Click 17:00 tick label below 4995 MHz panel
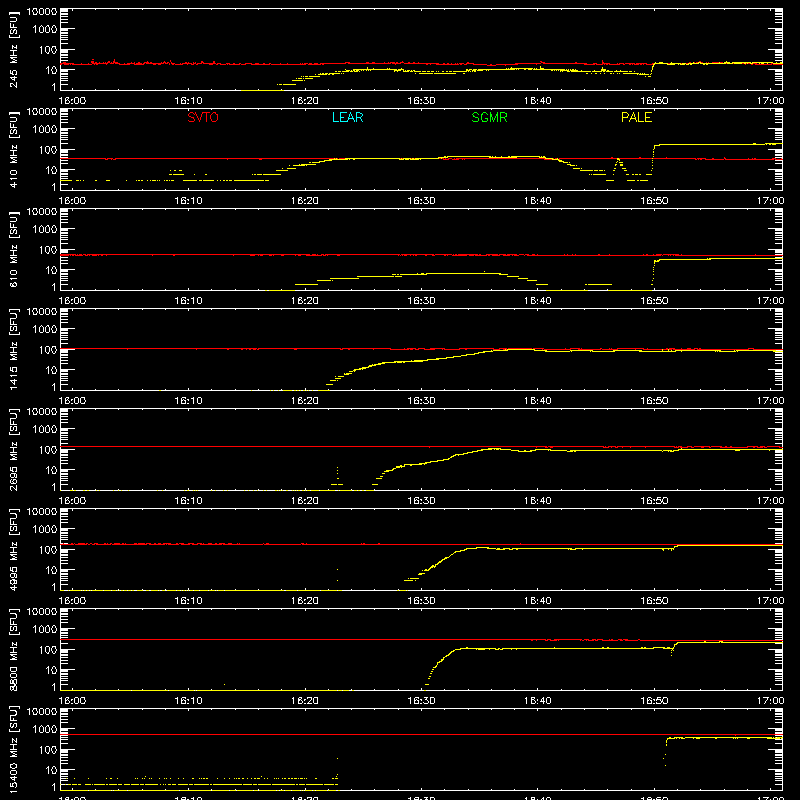 pyautogui.click(x=770, y=601)
